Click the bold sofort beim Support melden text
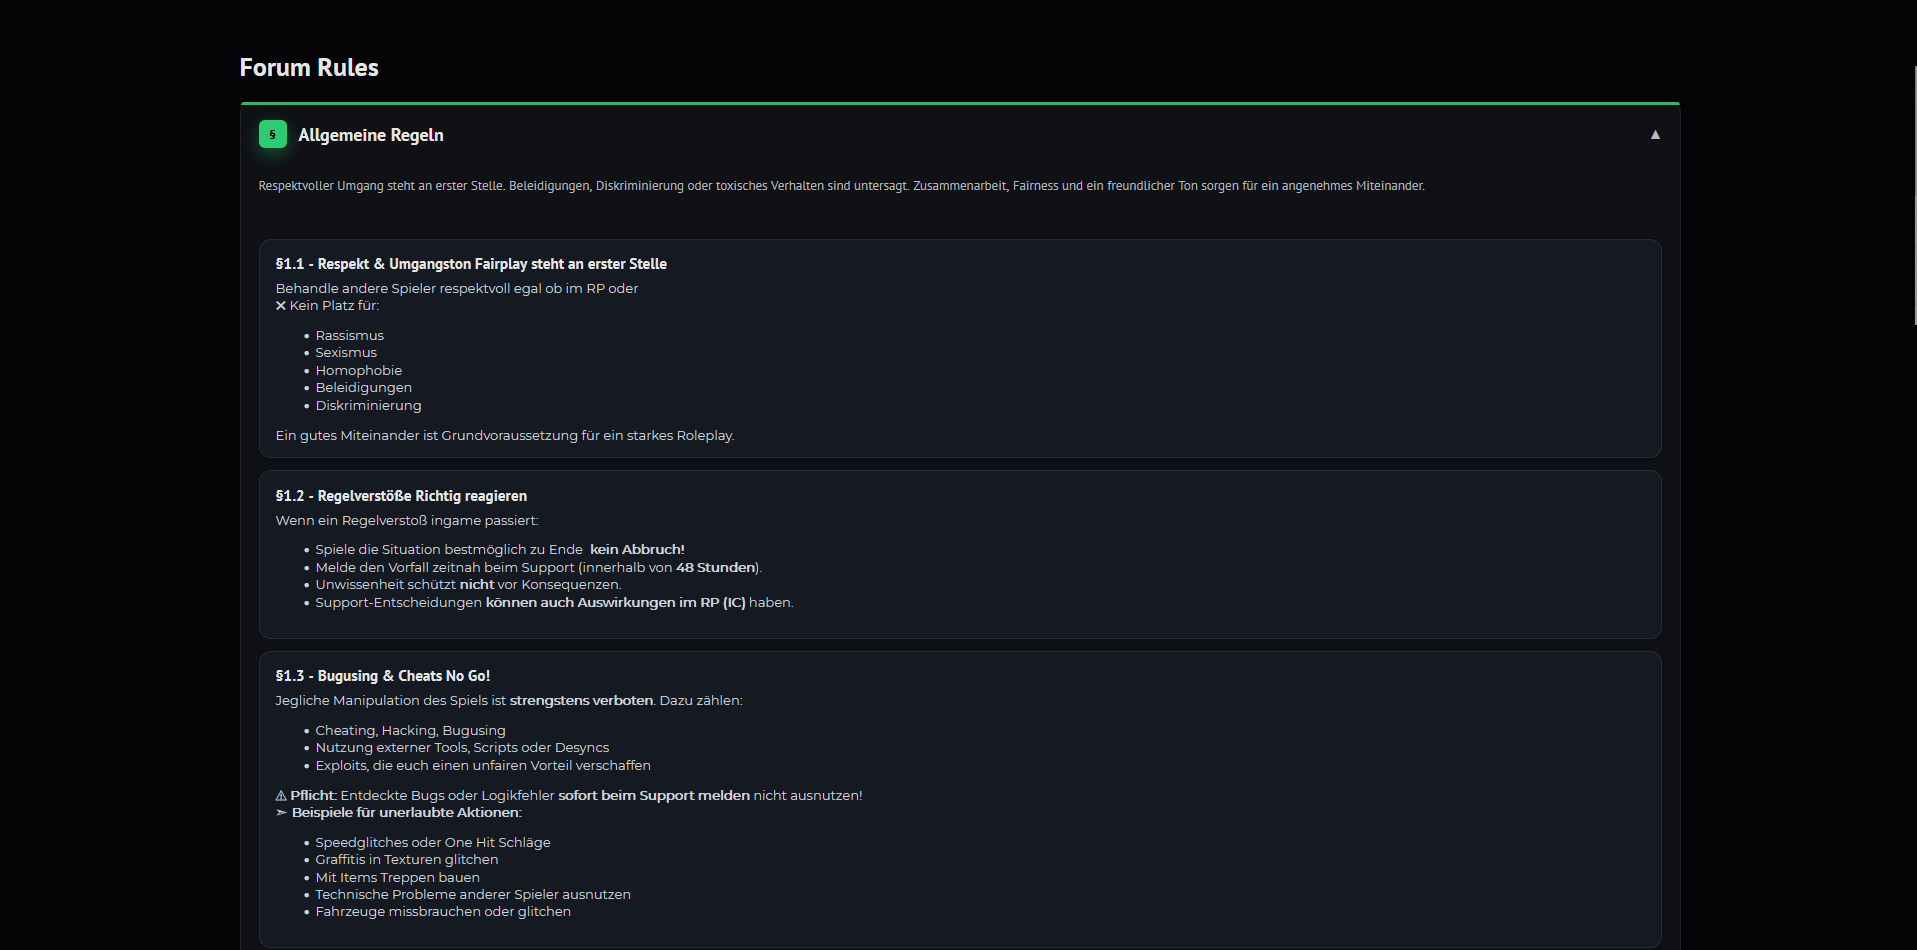Image resolution: width=1917 pixels, height=950 pixels. (654, 796)
